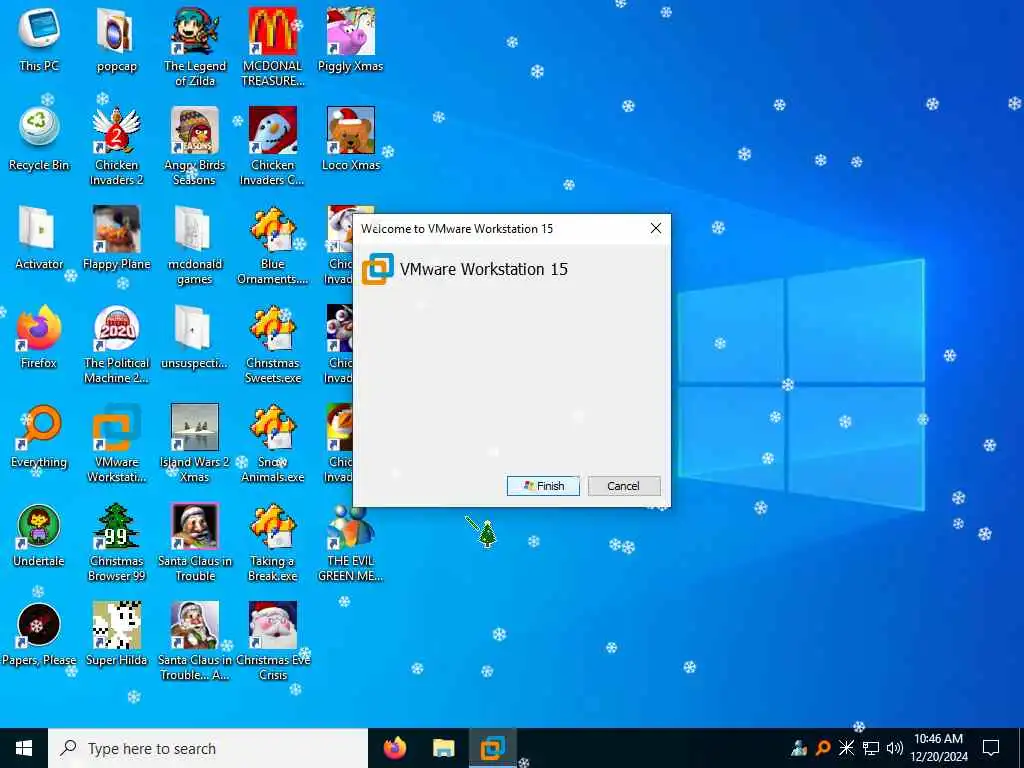Viewport: 1024px width, 768px height.
Task: Select the Activator folder icon
Action: tap(39, 238)
